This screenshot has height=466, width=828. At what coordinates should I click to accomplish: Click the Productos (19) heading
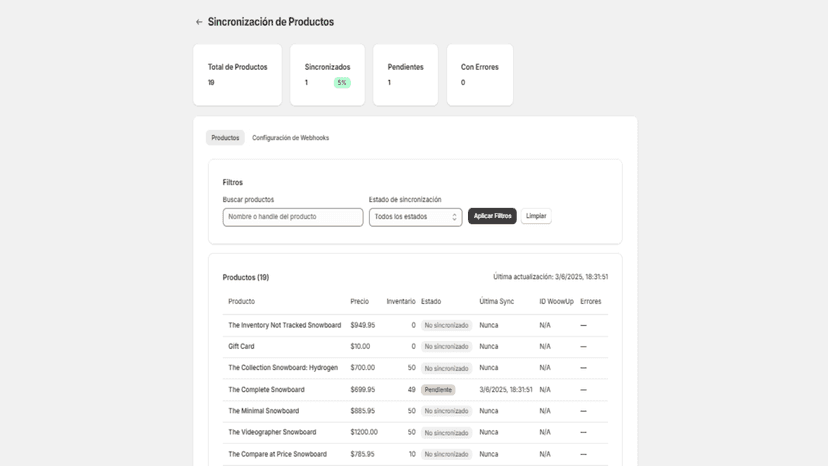coord(246,277)
